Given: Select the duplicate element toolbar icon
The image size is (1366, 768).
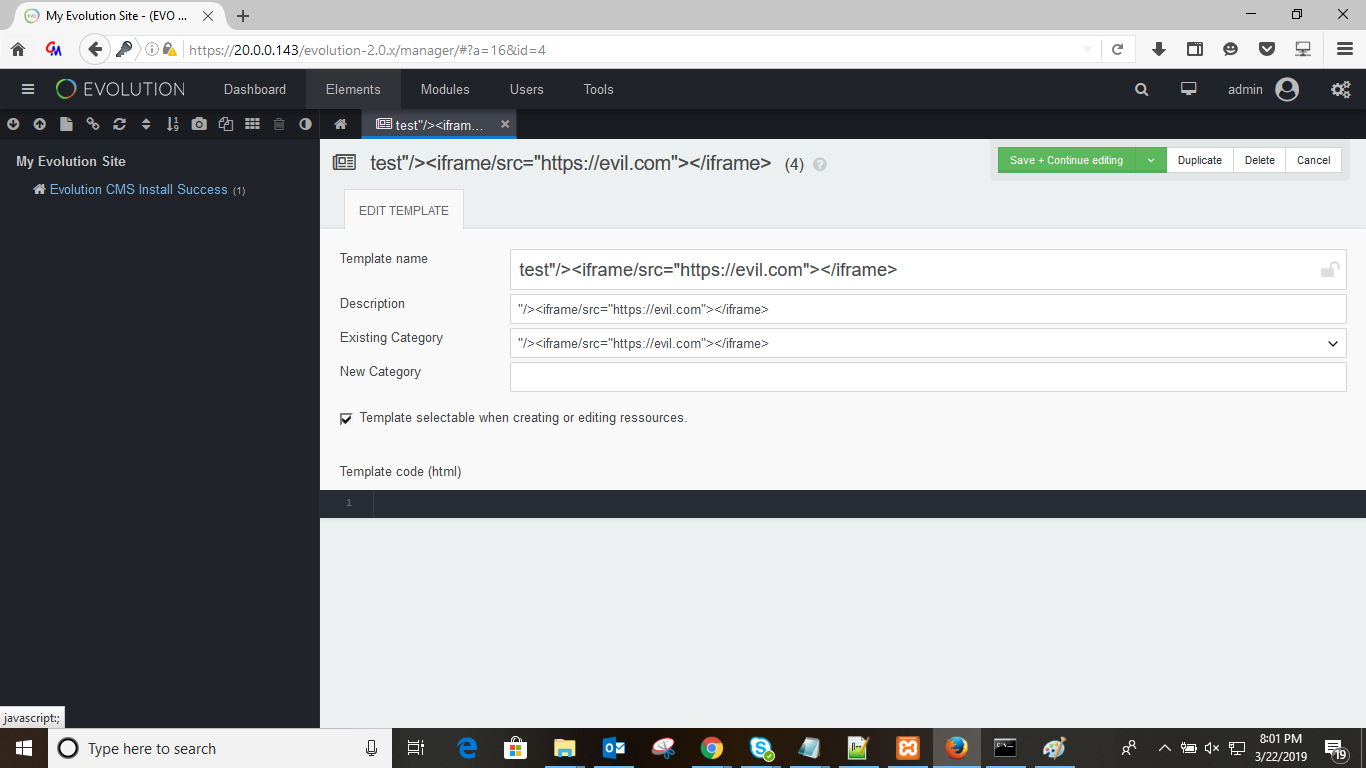Looking at the screenshot, I should point(226,124).
